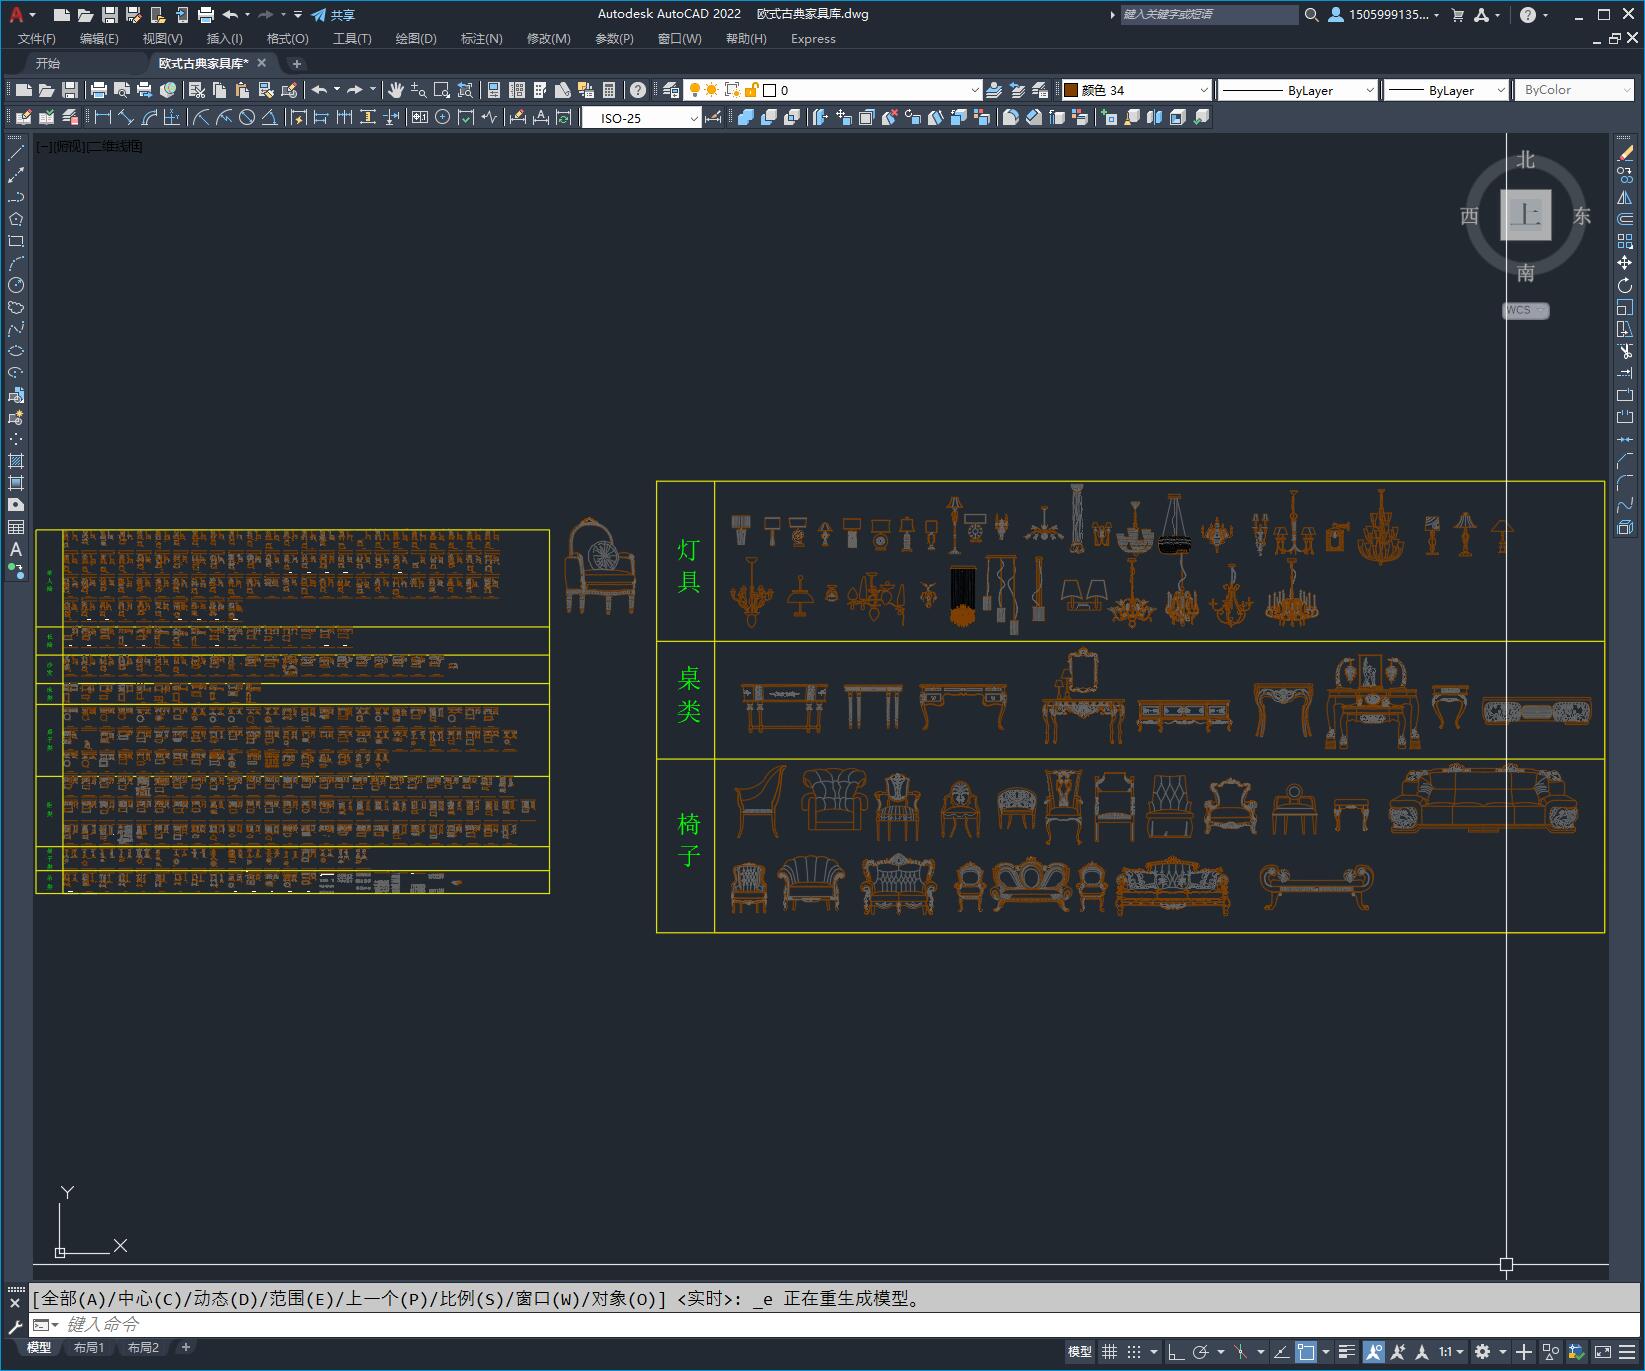Click the 模型 status bar button

pyautogui.click(x=1080, y=1352)
